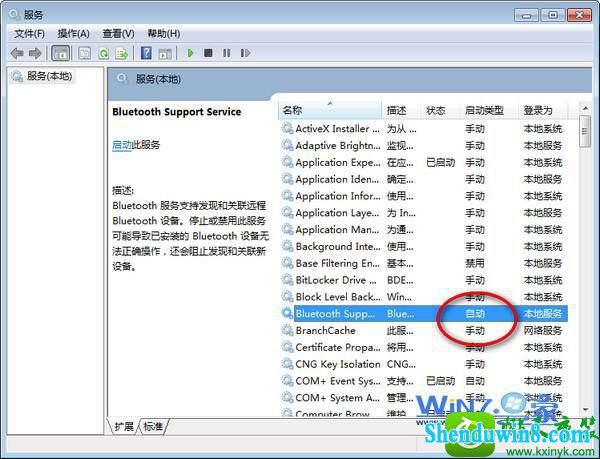
Task: Select the Background Intelligent Transfer row
Action: pos(424,246)
